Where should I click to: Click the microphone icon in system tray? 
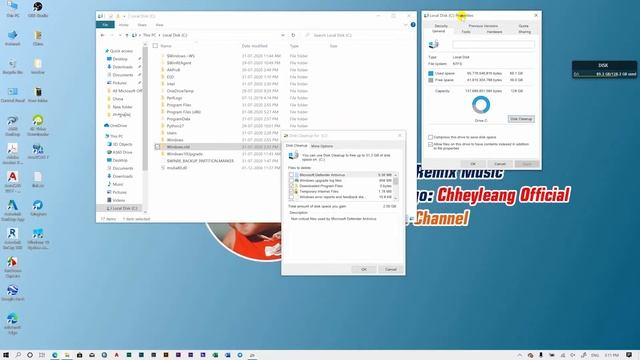[x=541, y=355]
